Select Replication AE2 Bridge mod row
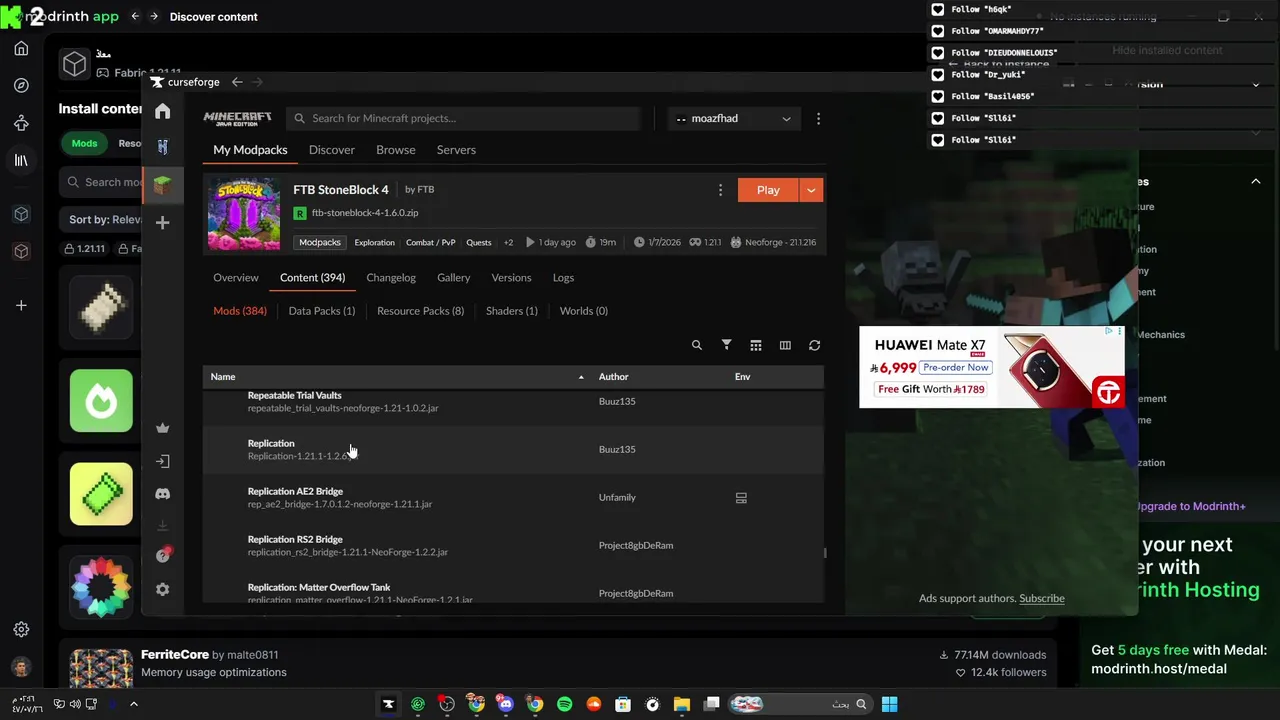Screen dimensions: 1280x720 pyautogui.click(x=513, y=497)
